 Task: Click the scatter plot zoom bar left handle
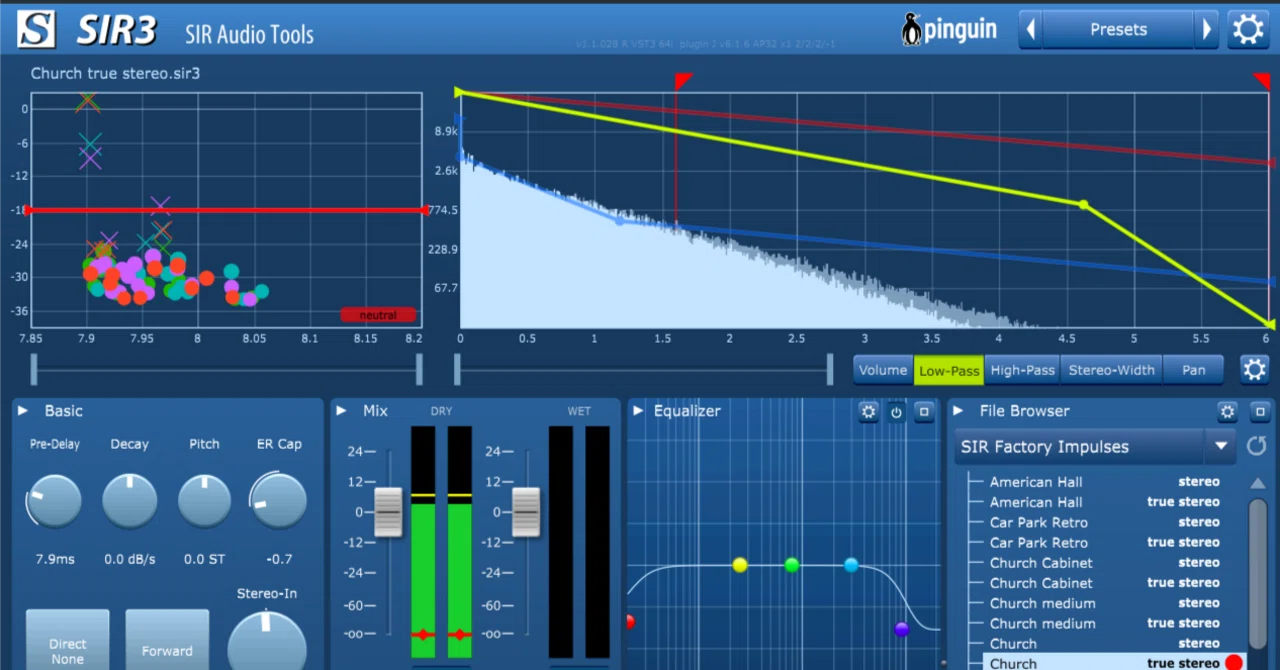coord(34,369)
